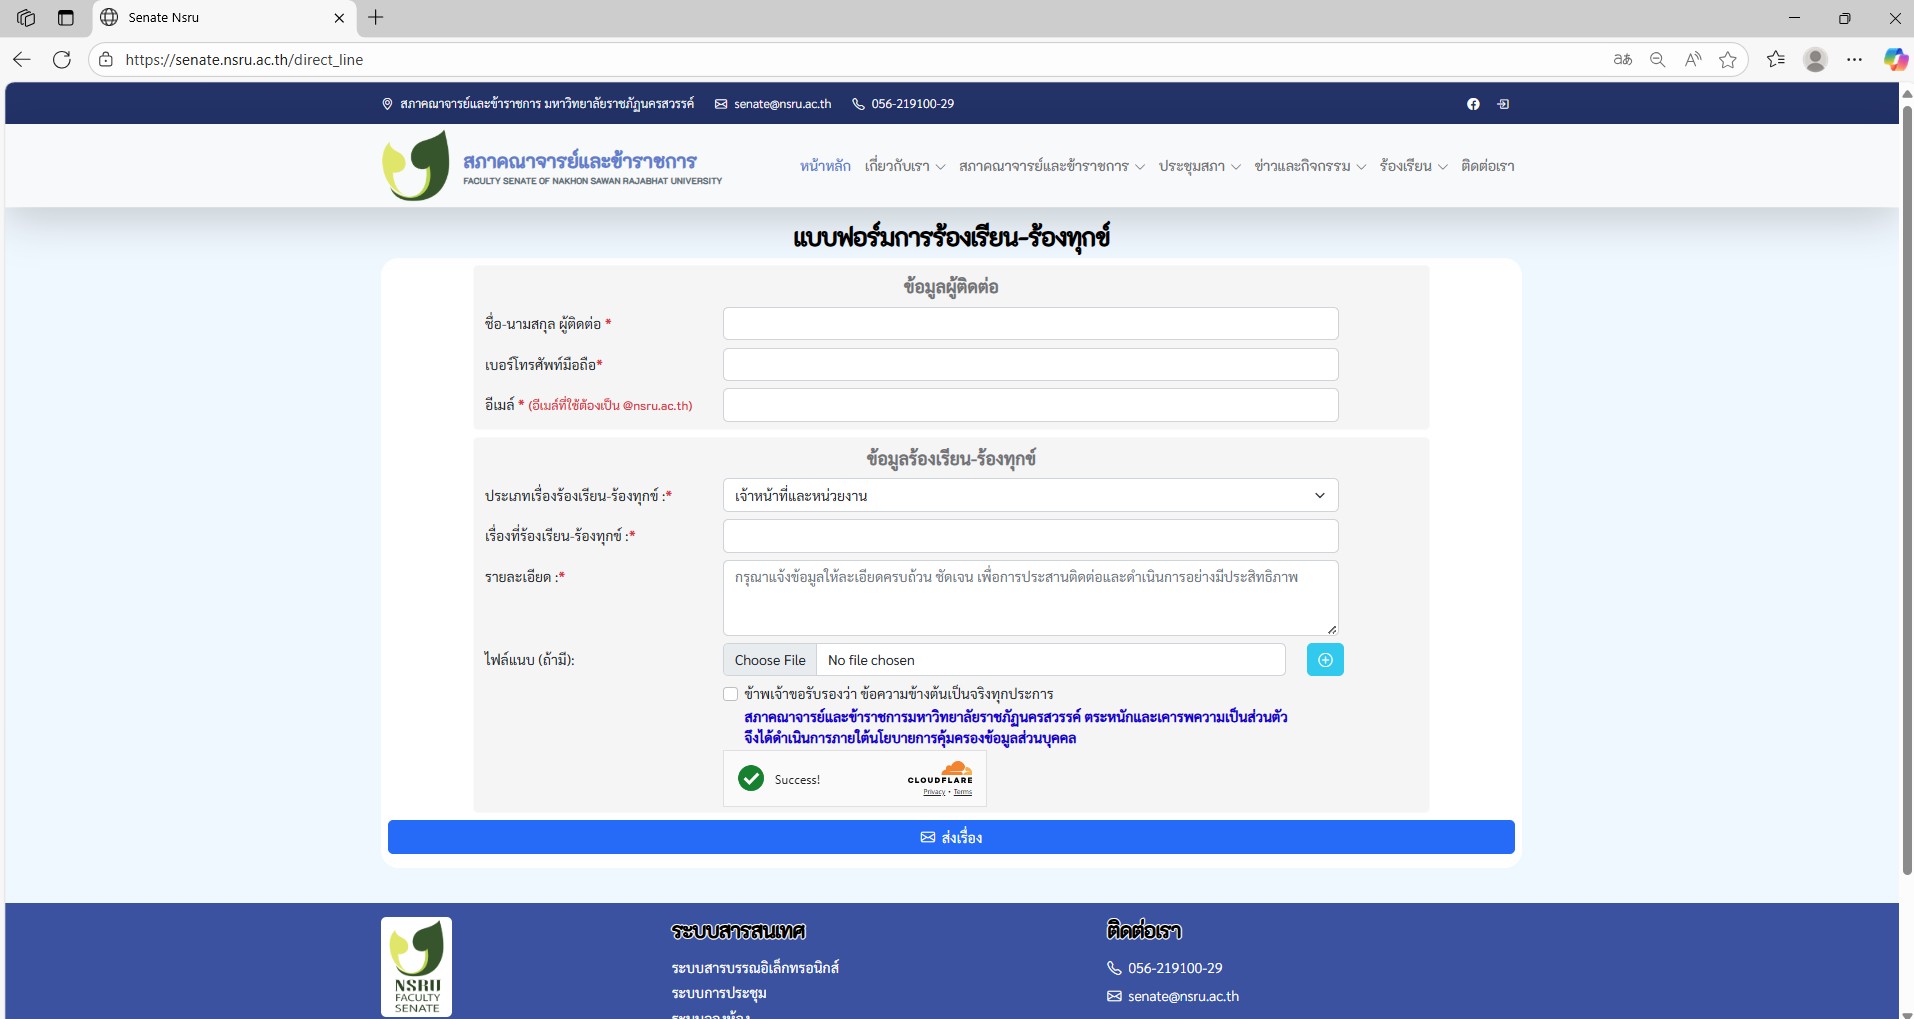The width and height of the screenshot is (1914, 1019).
Task: Click the login icon in top bar
Action: [x=1503, y=104]
